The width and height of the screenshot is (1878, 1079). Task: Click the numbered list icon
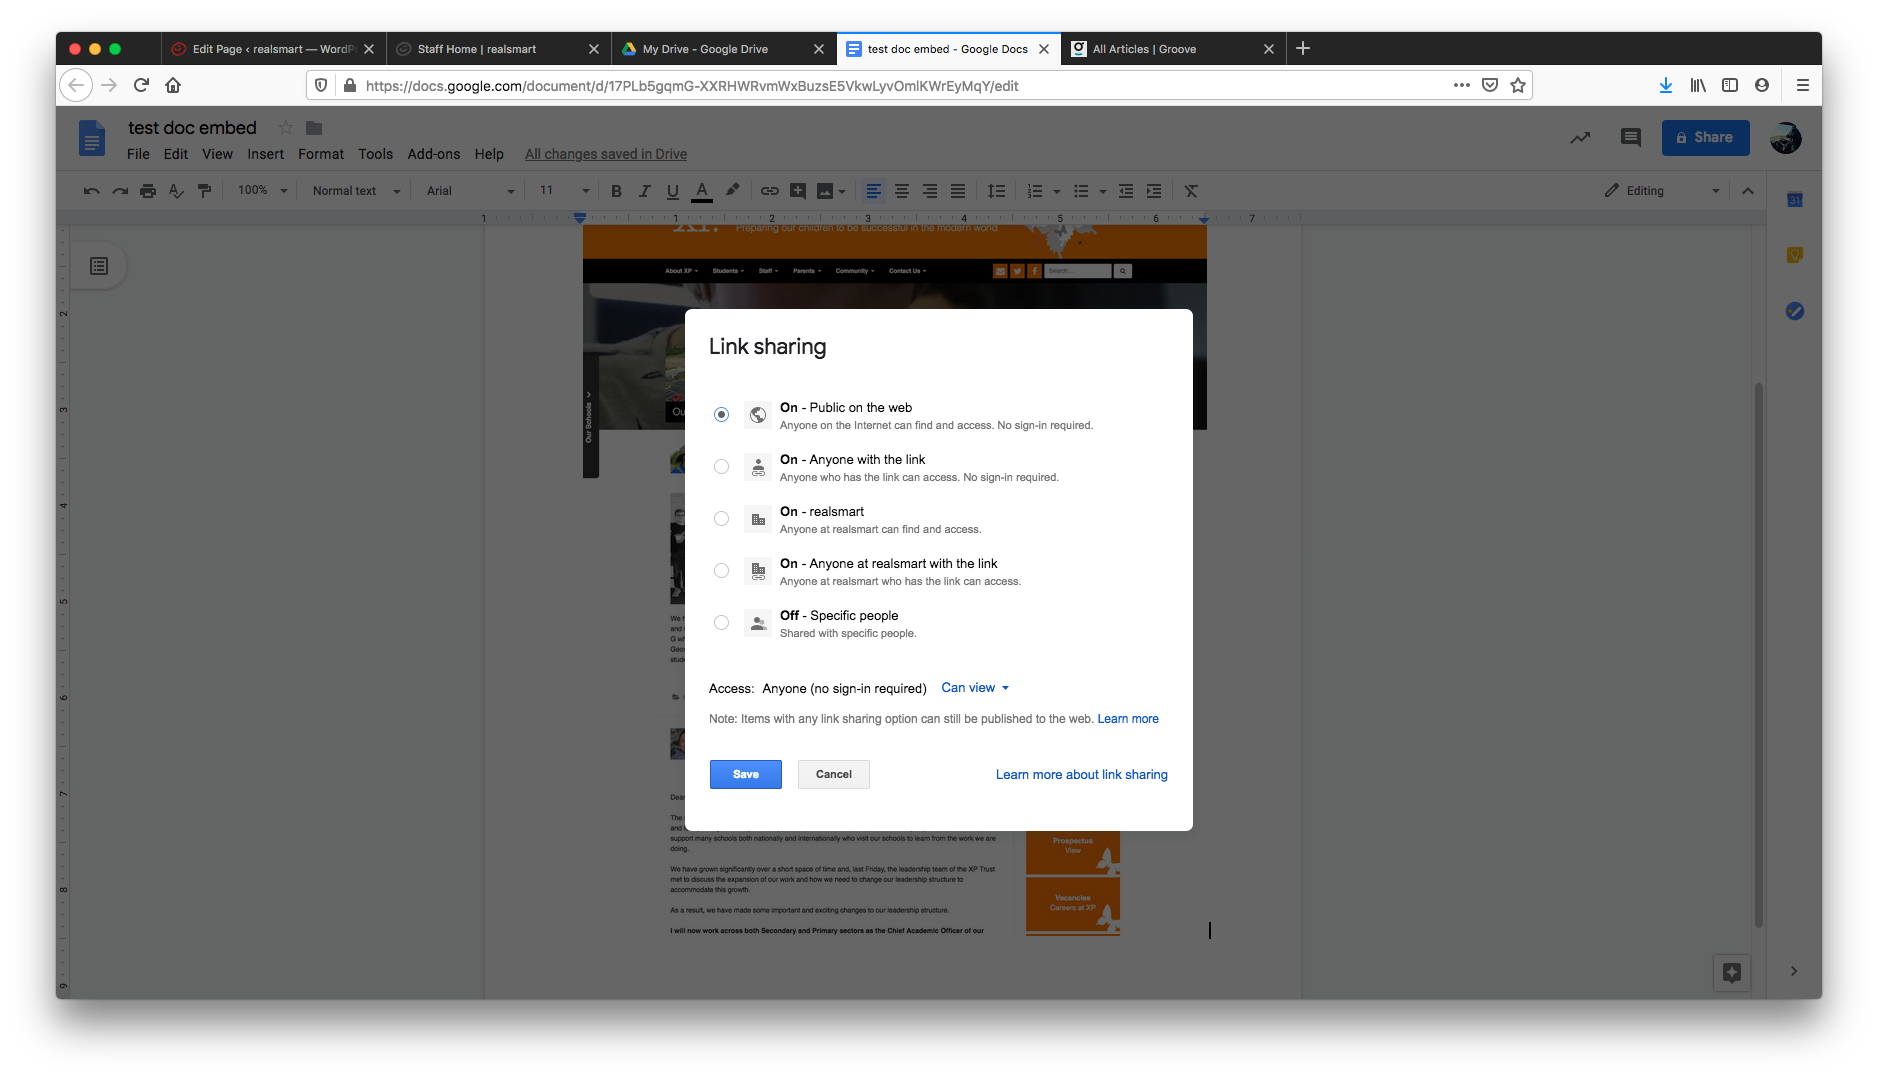click(1035, 191)
